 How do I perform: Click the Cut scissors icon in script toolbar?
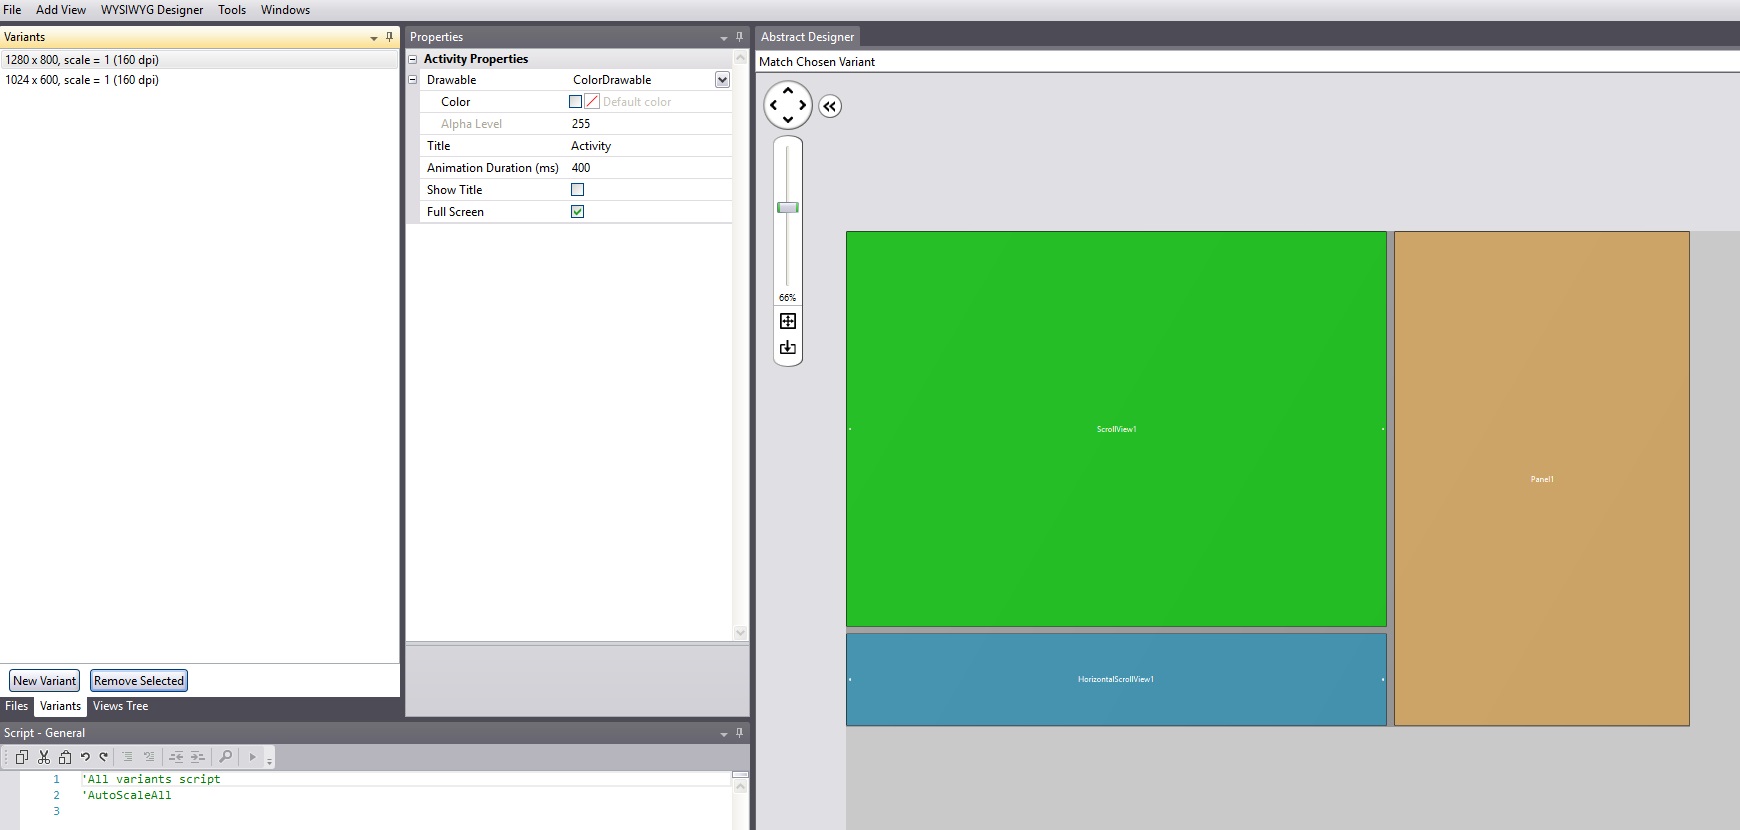44,757
